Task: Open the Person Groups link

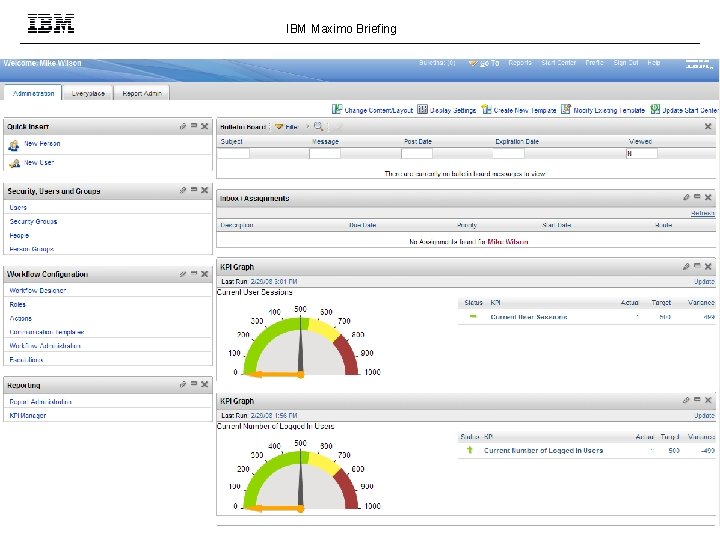Action: click(x=31, y=249)
